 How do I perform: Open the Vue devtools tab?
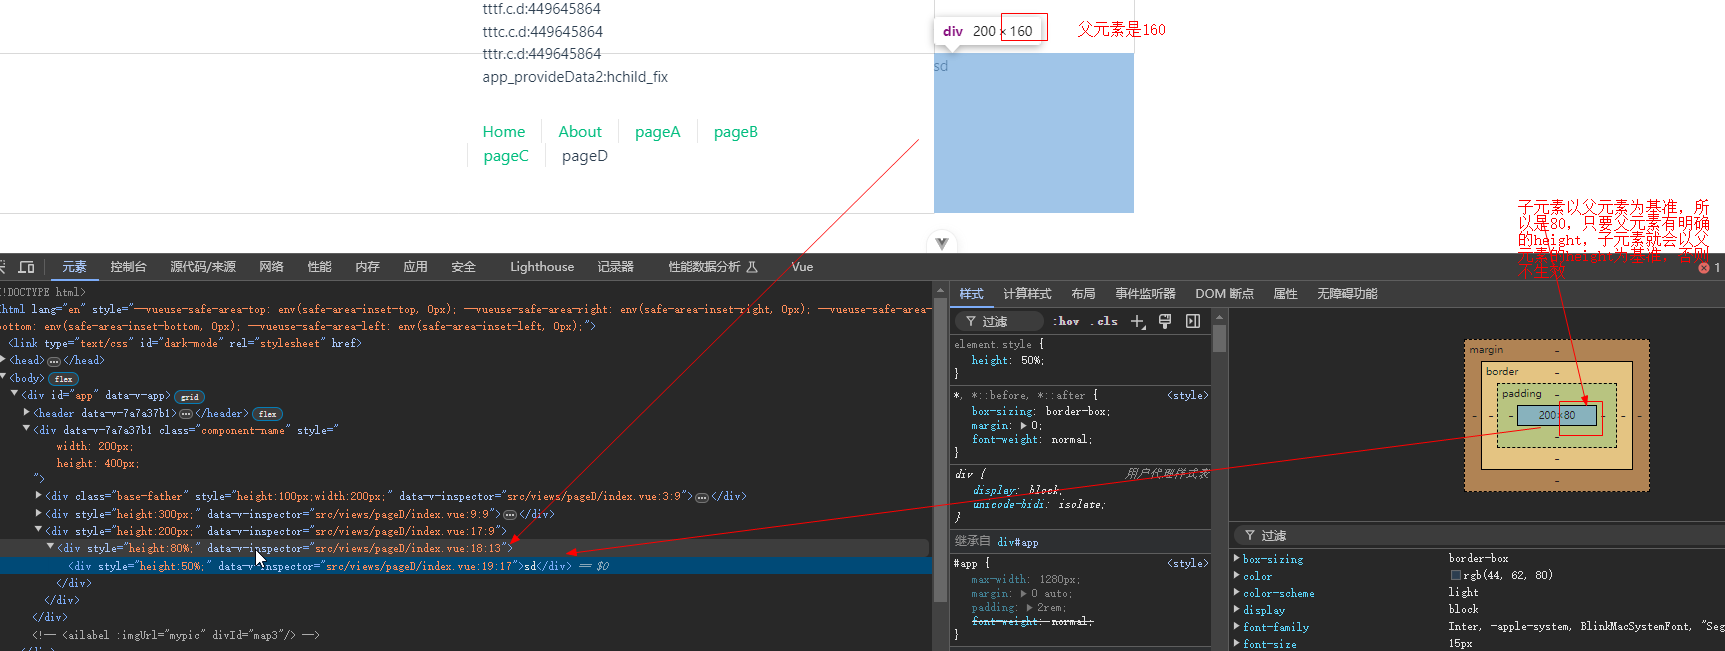coord(802,267)
